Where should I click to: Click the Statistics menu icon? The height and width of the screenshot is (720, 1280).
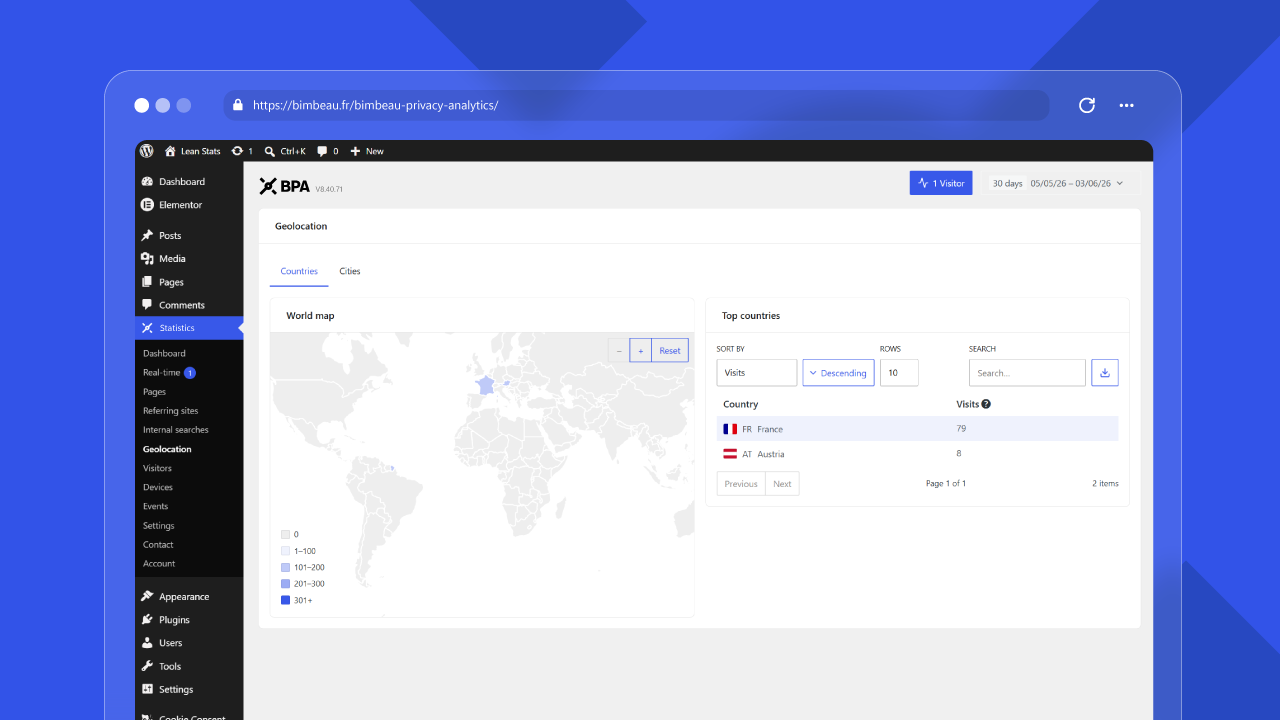147,328
